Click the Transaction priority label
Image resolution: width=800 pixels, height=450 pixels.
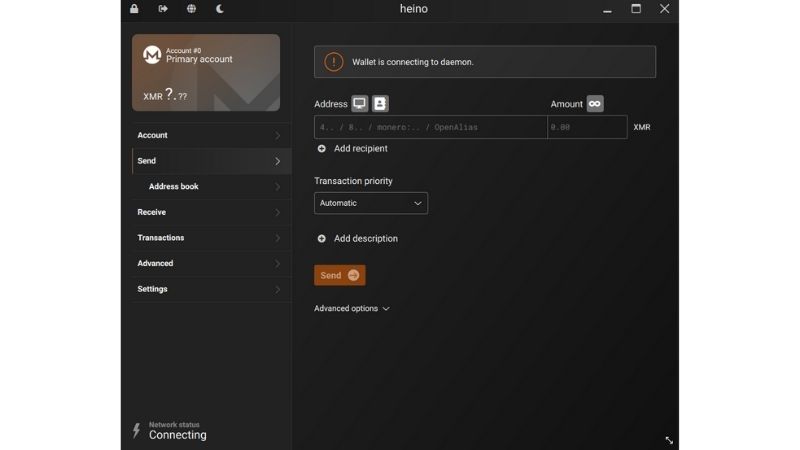click(x=354, y=181)
